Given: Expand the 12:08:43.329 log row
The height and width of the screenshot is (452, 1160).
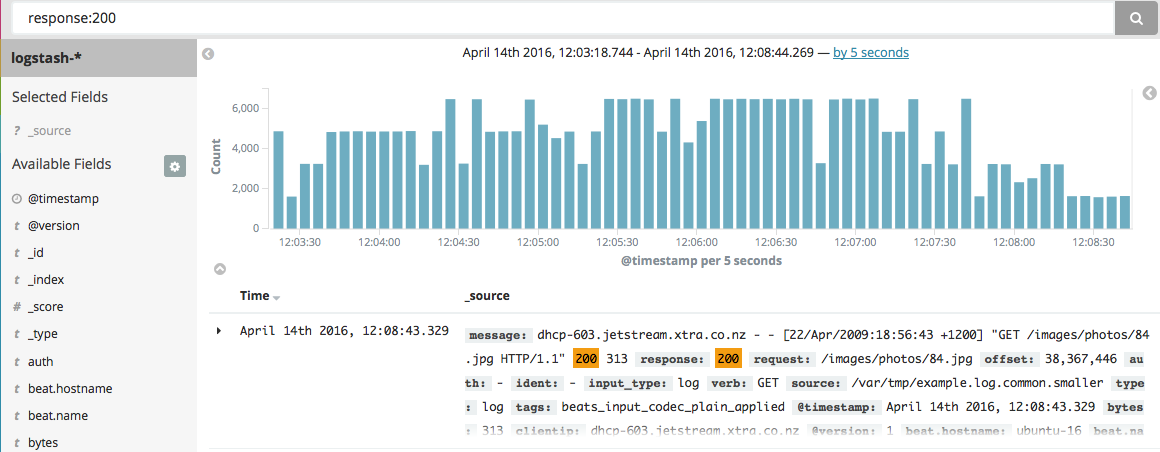Looking at the screenshot, I should point(219,331).
